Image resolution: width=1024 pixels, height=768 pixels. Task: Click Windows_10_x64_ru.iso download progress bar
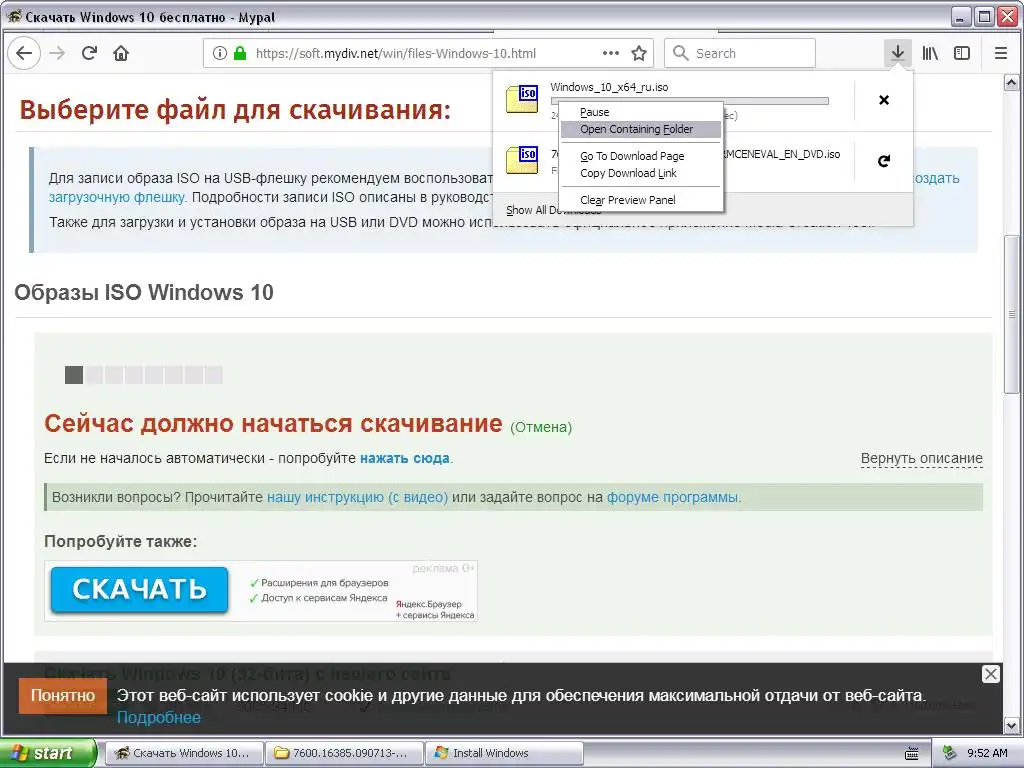[690, 101]
